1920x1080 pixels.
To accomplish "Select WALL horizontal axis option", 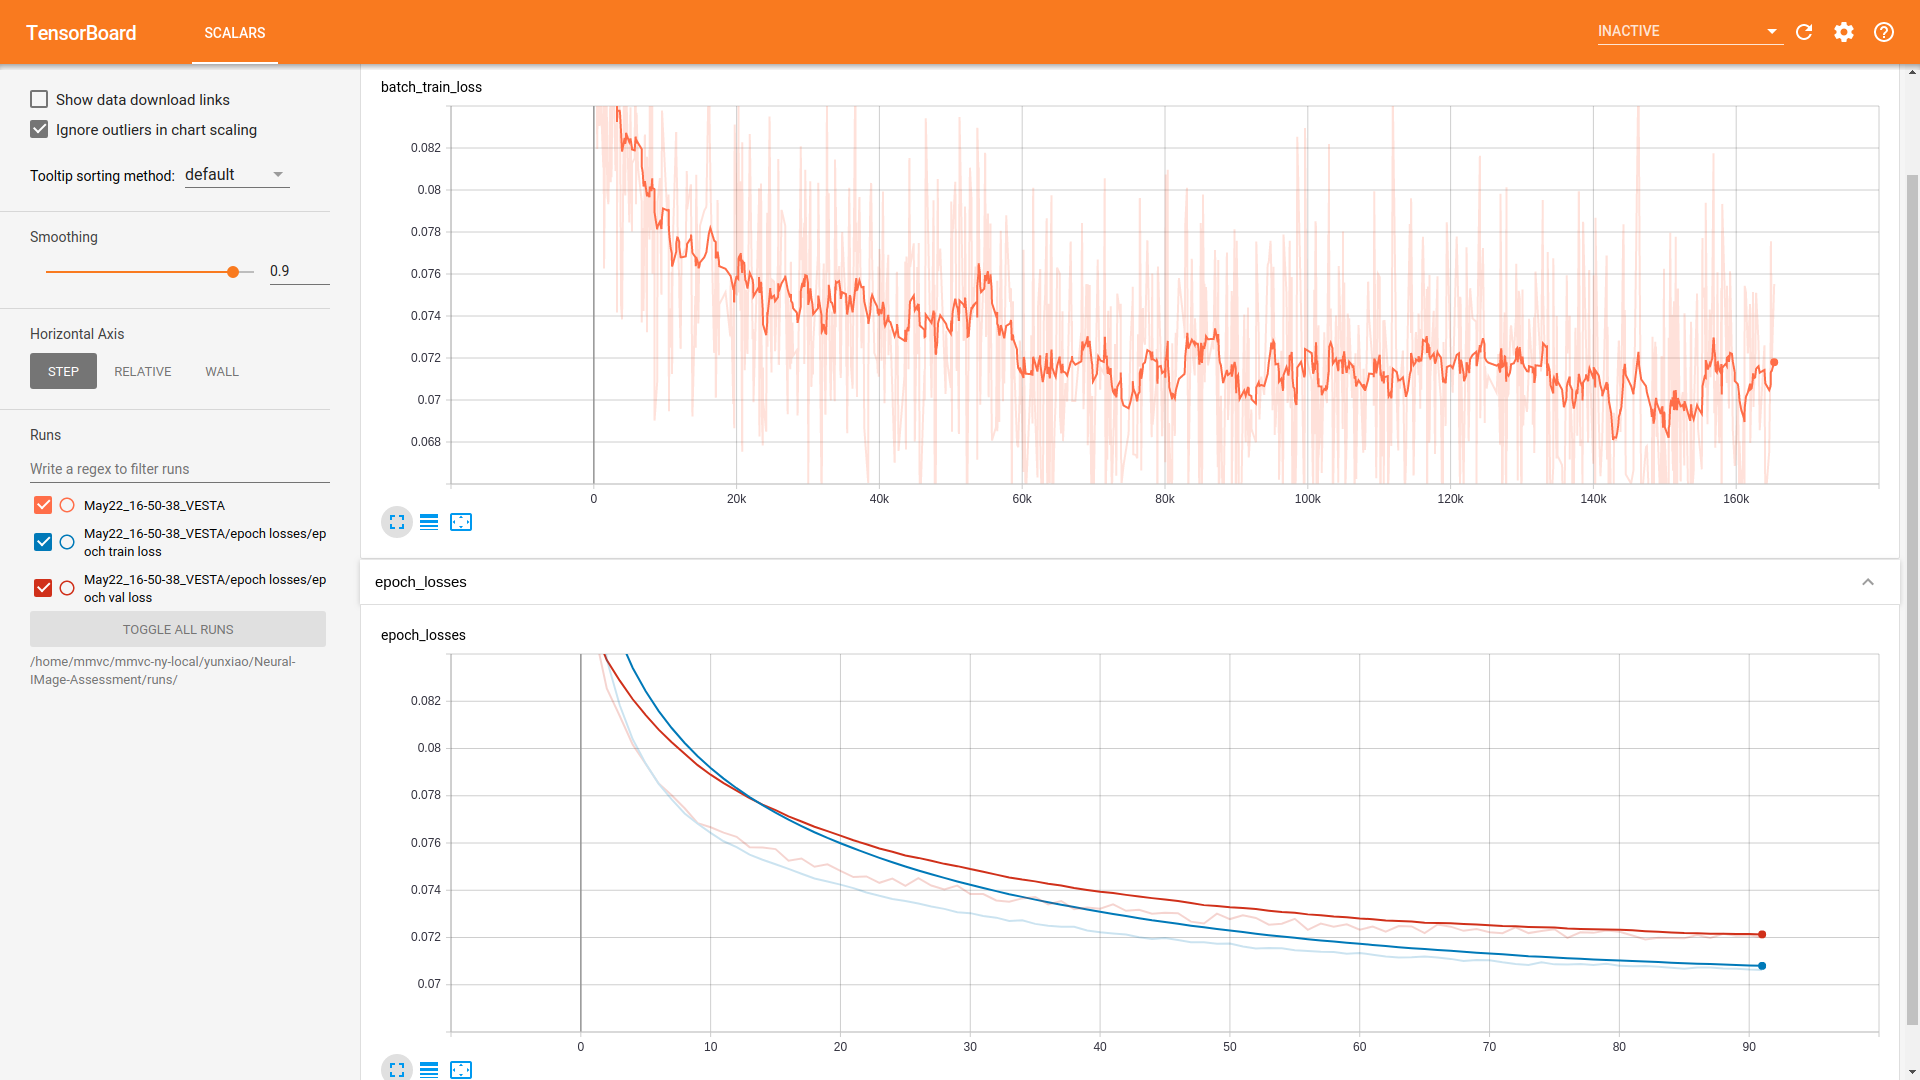I will click(x=222, y=371).
